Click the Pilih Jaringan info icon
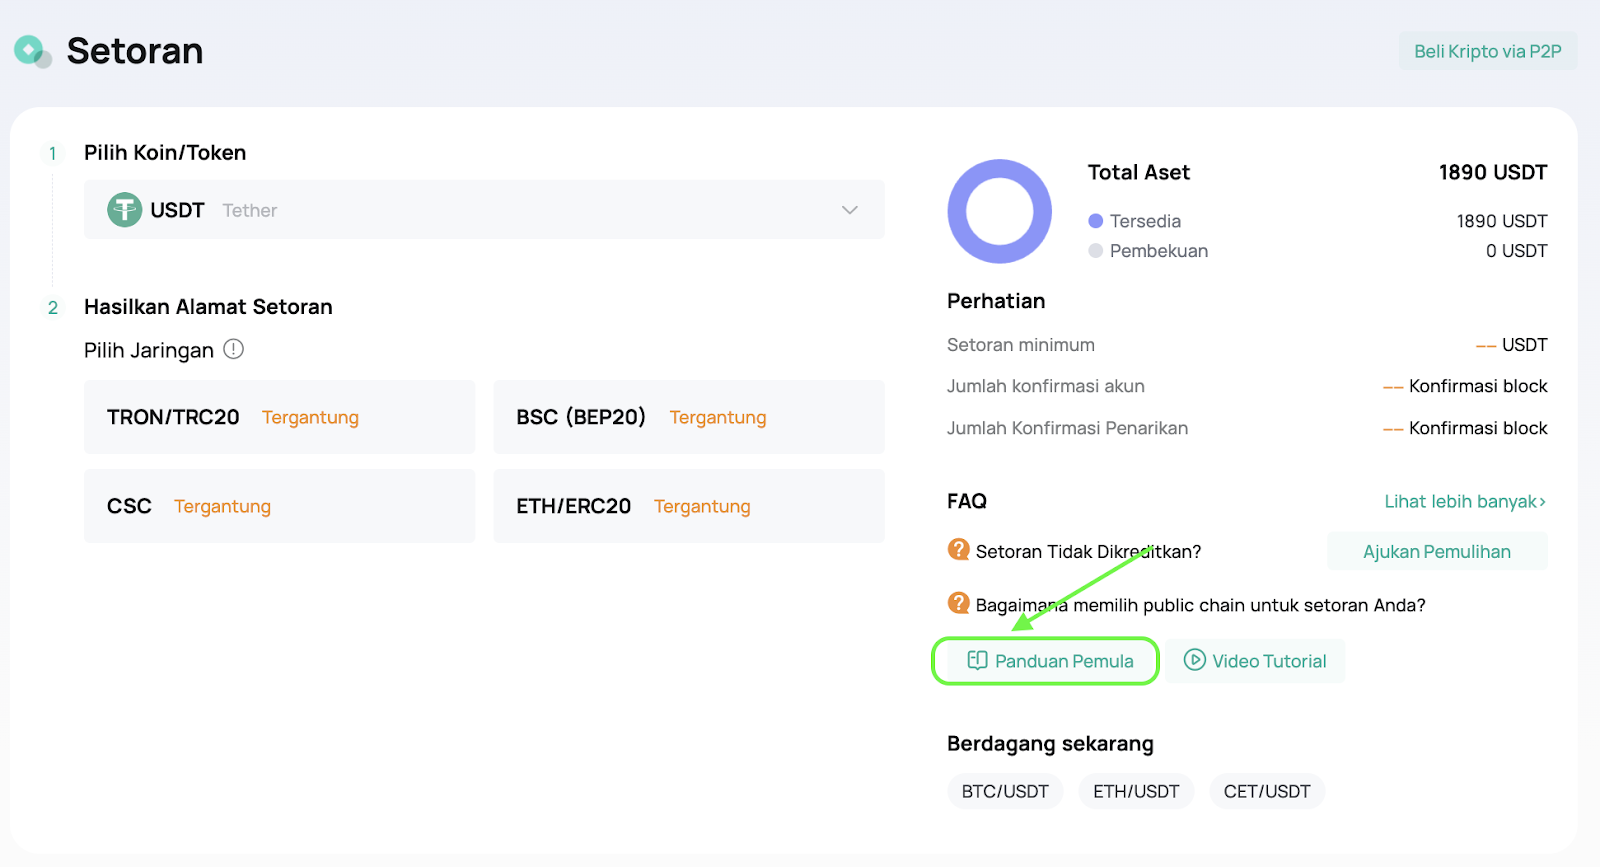The height and width of the screenshot is (867, 1600). pos(233,349)
